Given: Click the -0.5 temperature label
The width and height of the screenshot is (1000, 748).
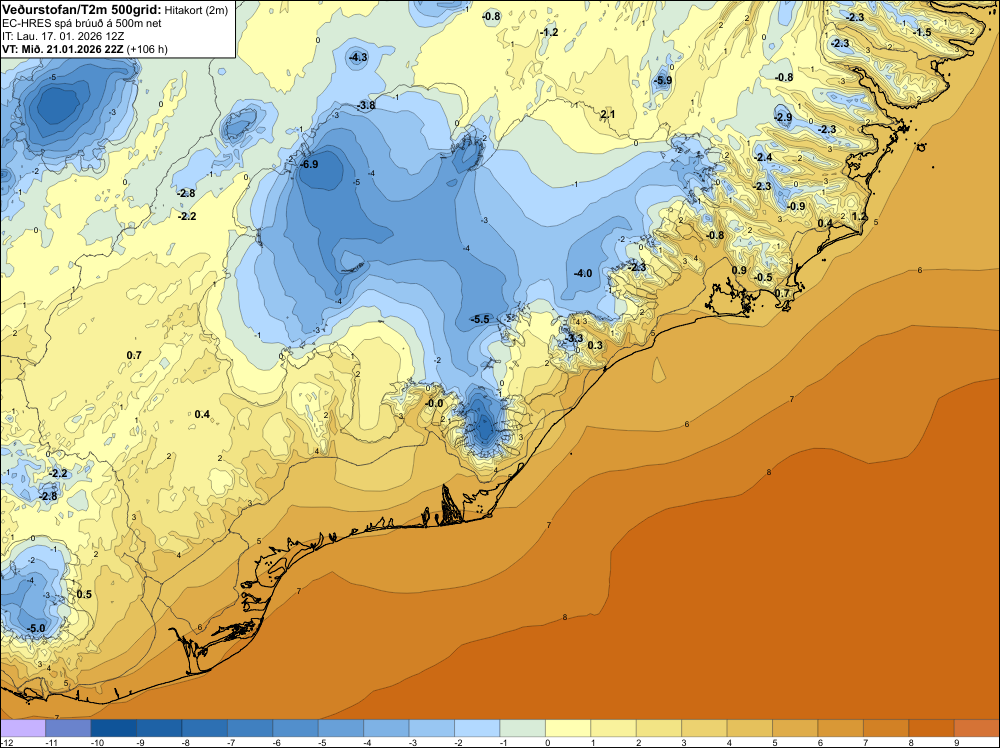Looking at the screenshot, I should 763,277.
